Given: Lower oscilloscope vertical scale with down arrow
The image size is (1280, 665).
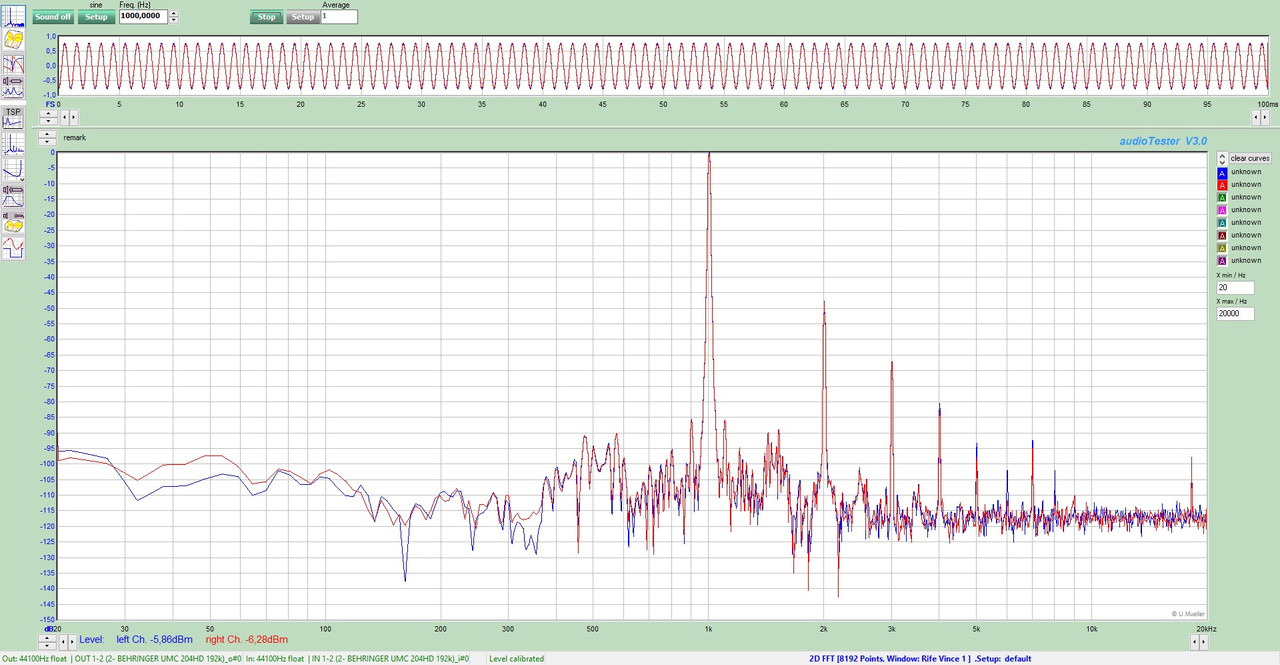Looking at the screenshot, I should tap(48, 122).
